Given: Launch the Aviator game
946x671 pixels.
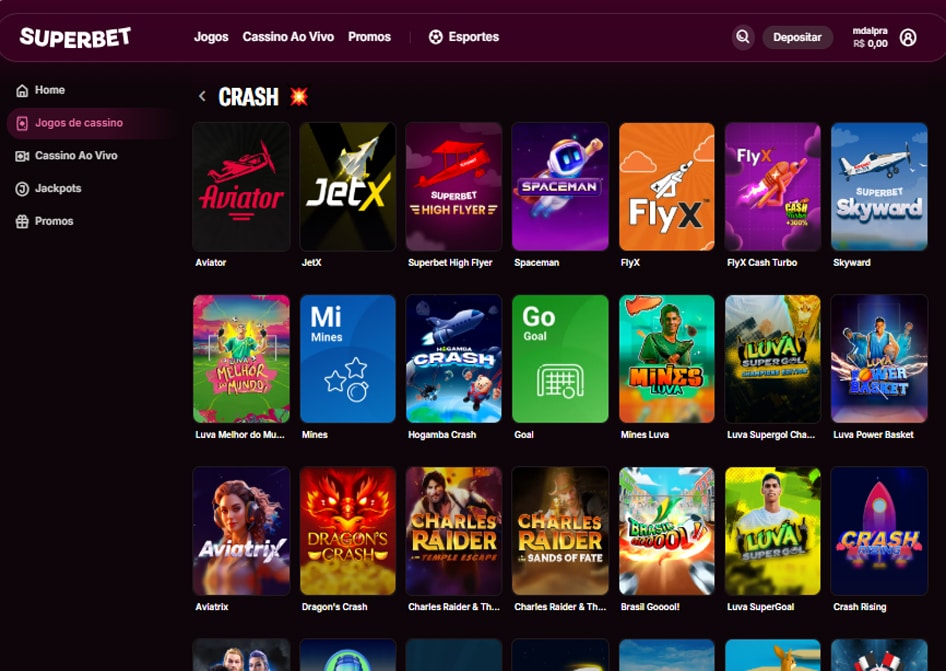Looking at the screenshot, I should click(x=240, y=185).
